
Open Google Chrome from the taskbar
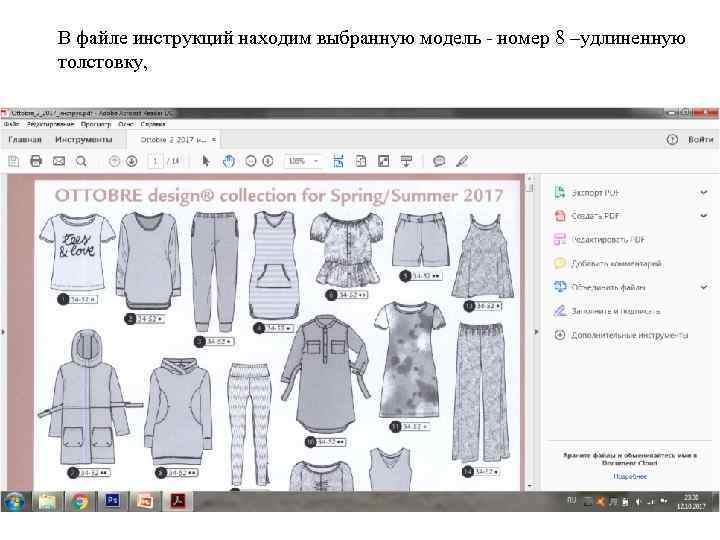coord(80,500)
